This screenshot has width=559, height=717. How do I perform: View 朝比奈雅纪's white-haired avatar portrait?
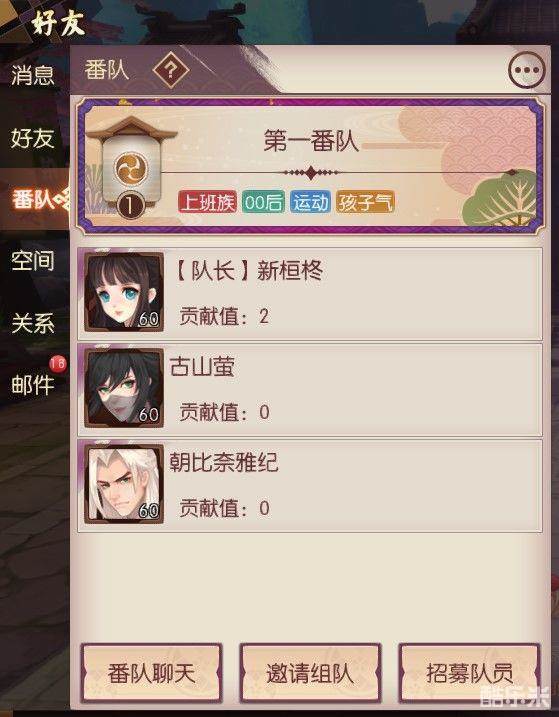point(124,484)
